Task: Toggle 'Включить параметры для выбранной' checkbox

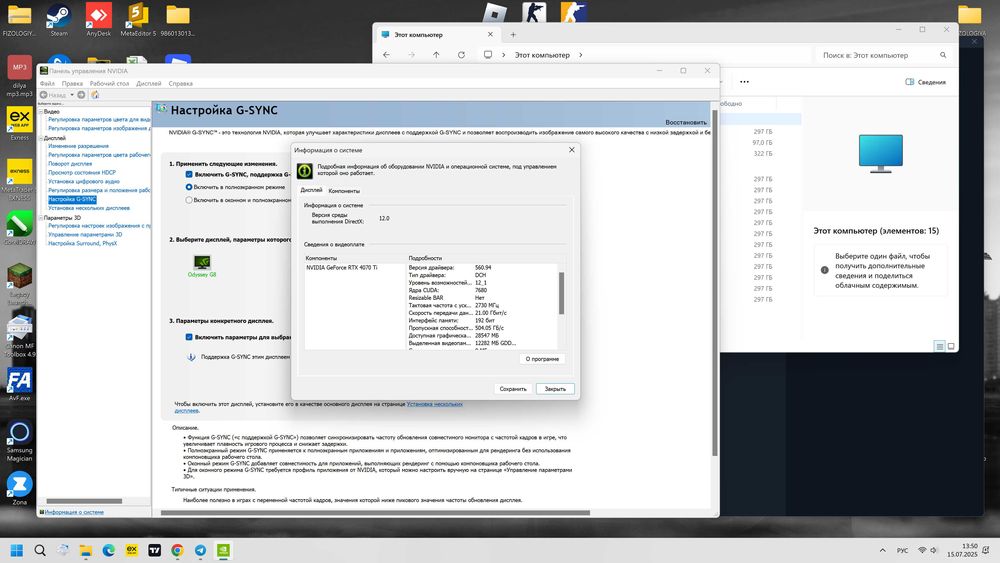Action: (189, 337)
